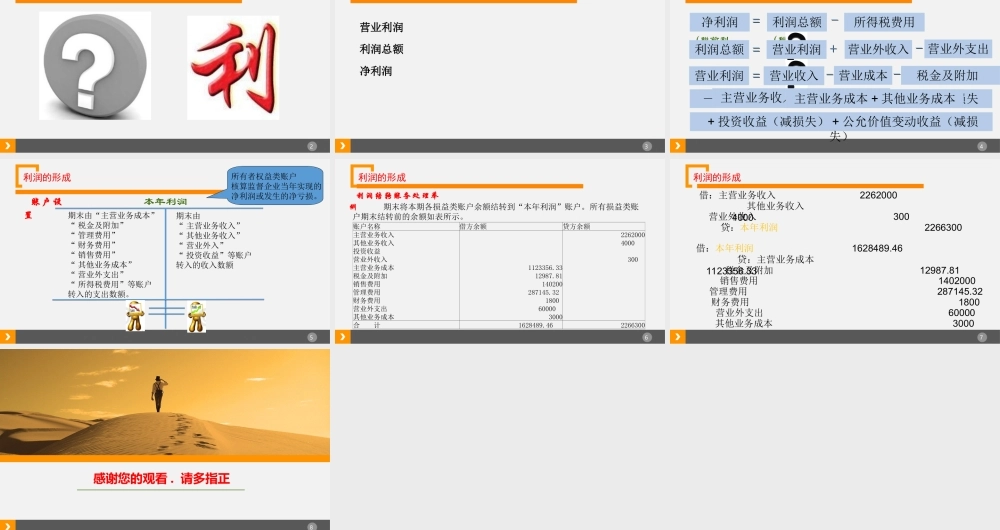This screenshot has height=530, width=1000.
Task: Select the 利润的形成 title on slide 5
Action: tap(47, 177)
